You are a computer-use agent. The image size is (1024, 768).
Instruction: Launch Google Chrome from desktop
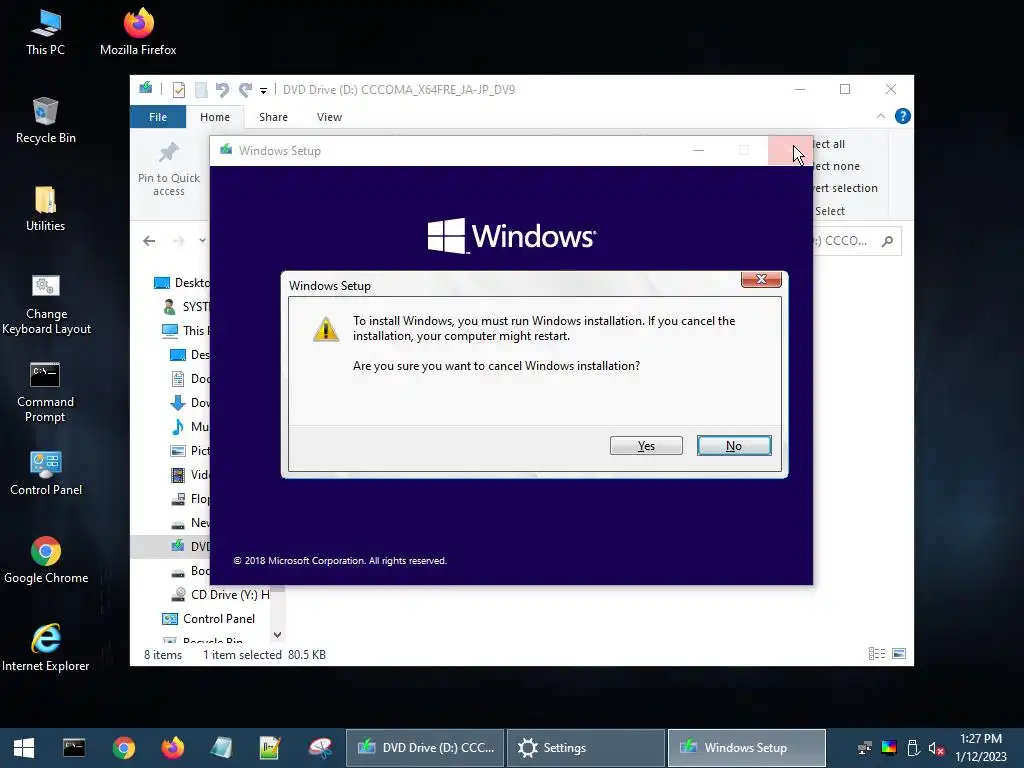[46, 560]
